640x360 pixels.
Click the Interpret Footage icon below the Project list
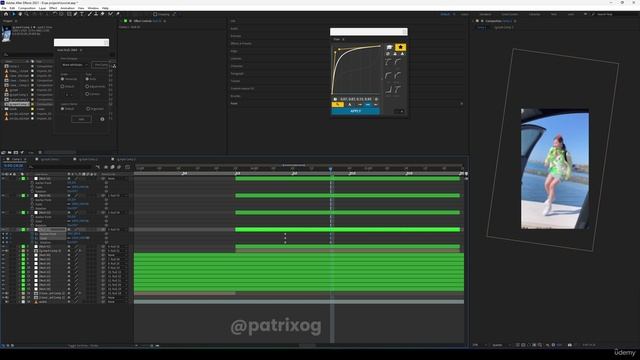click(x=3, y=152)
